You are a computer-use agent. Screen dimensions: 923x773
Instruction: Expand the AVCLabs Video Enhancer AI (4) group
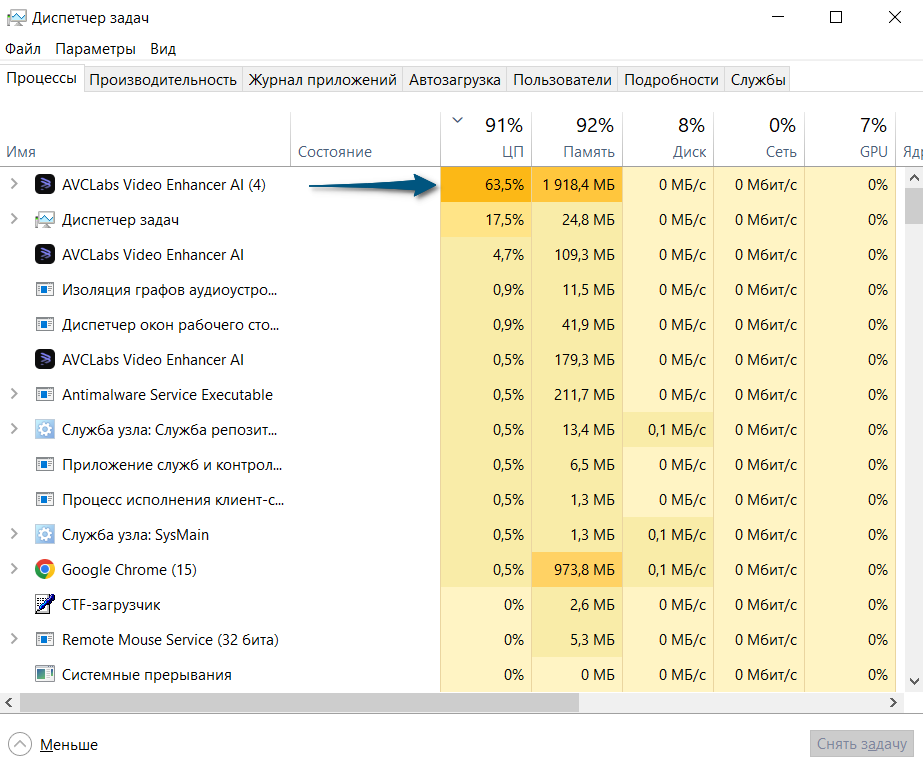click(x=14, y=184)
